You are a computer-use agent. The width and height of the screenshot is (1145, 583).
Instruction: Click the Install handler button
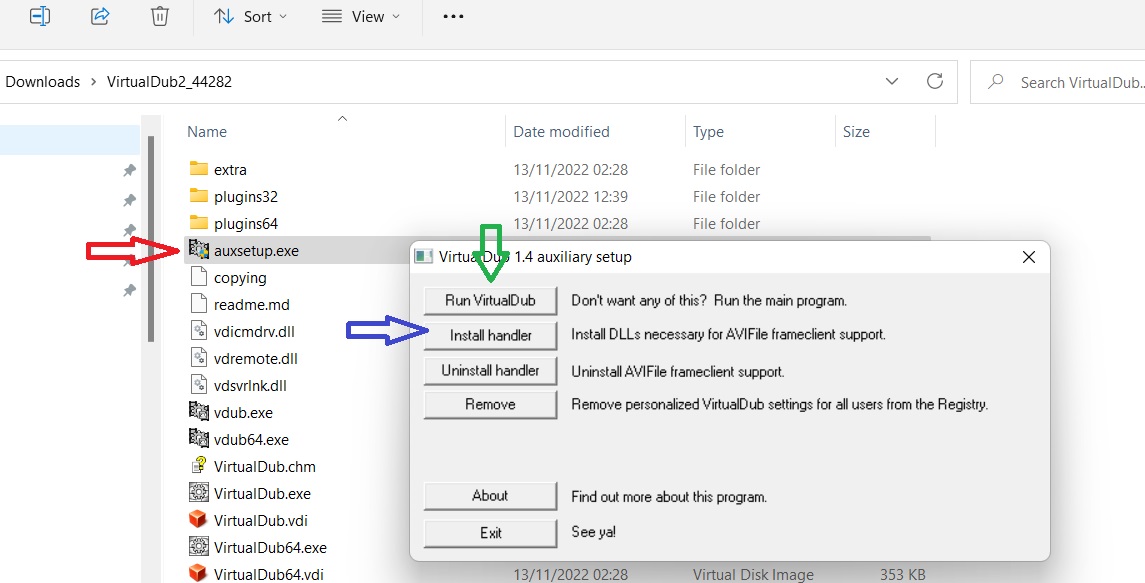point(490,335)
